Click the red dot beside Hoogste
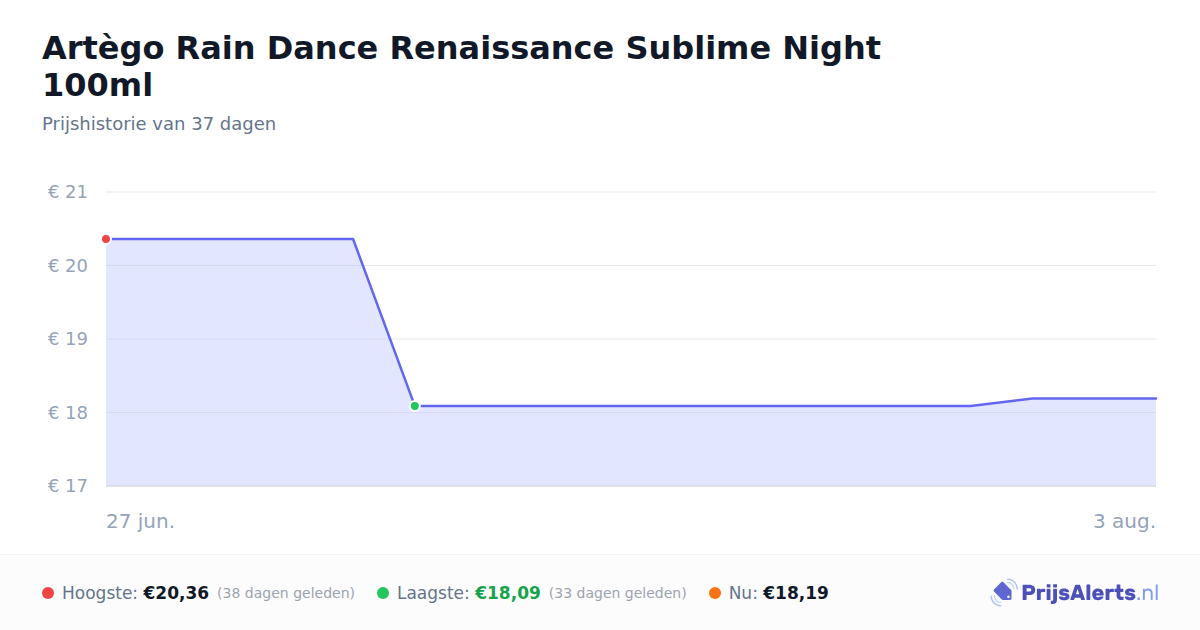1200x630 pixels. coord(48,593)
